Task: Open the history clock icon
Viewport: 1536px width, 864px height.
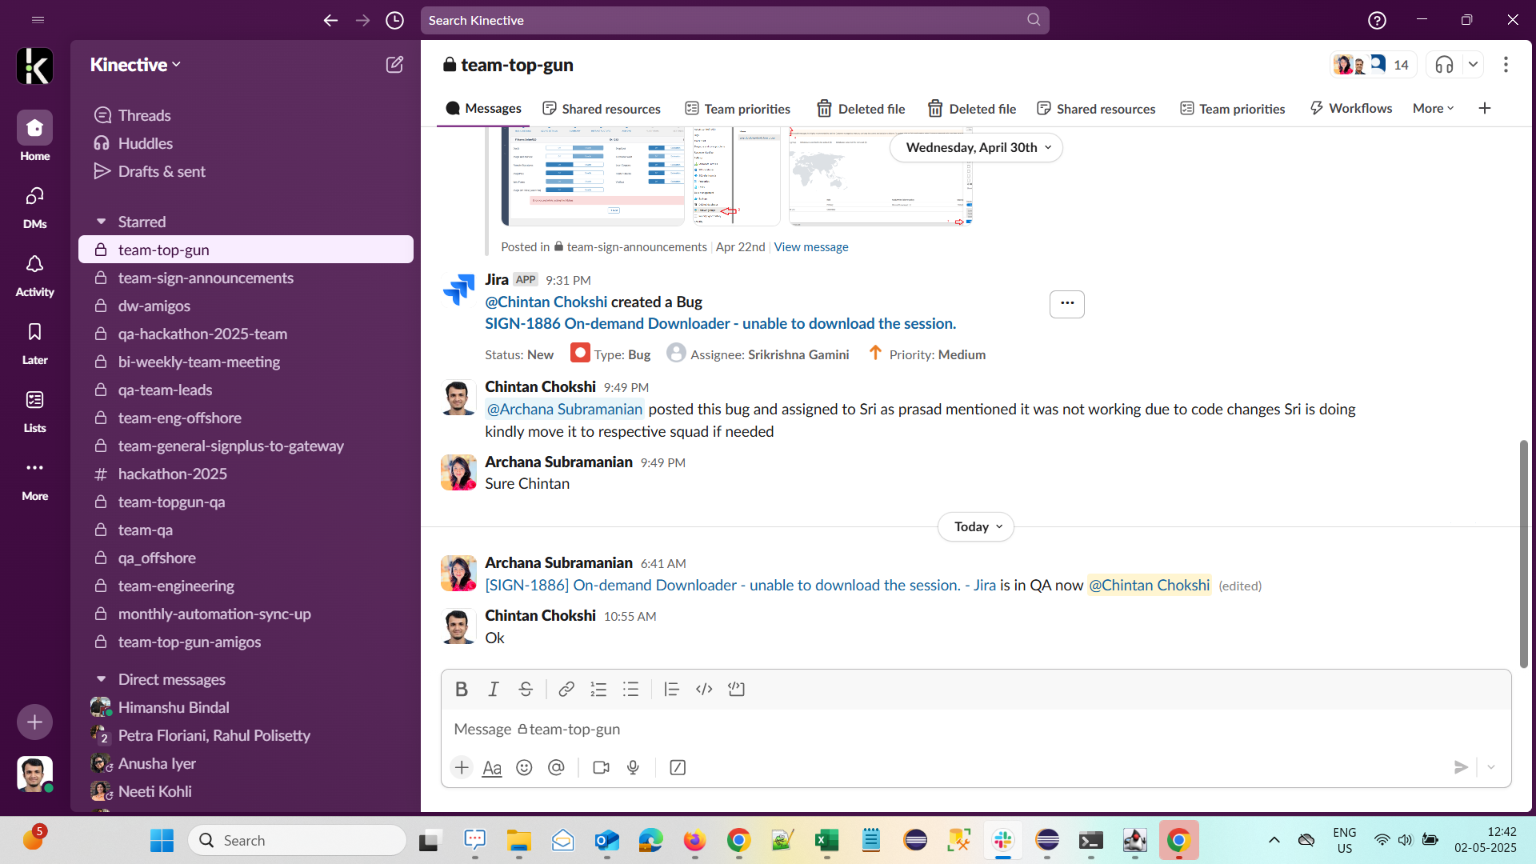Action: coord(395,20)
